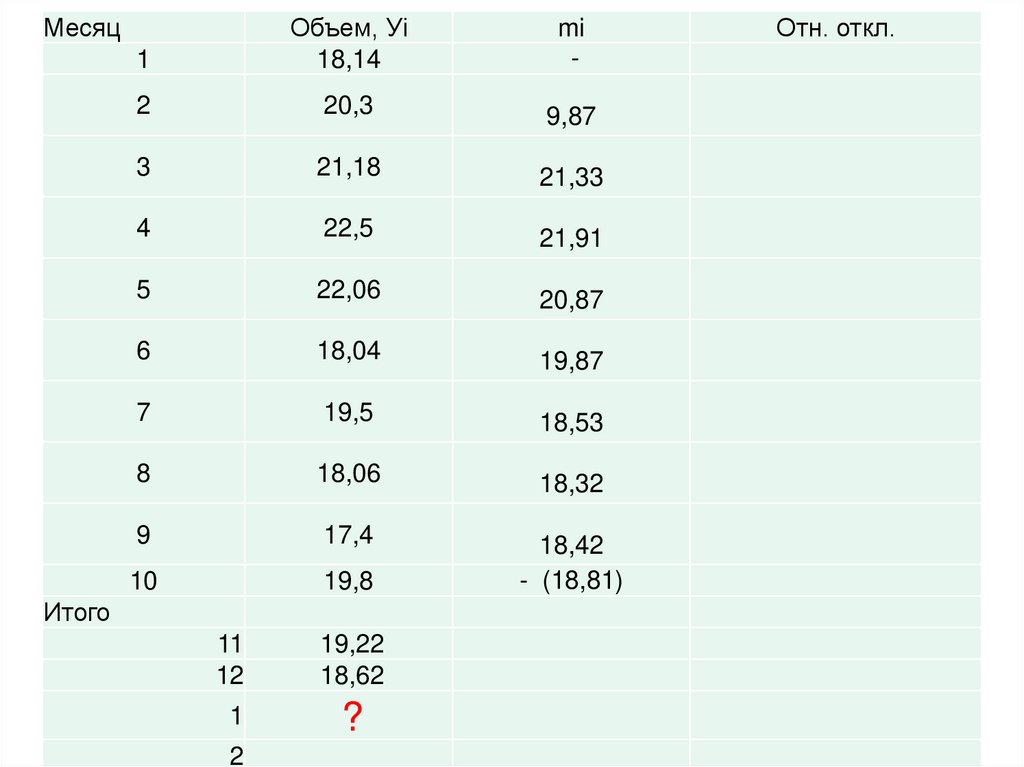Image resolution: width=1024 pixels, height=767 pixels.
Task: Select the cell containing 21,18
Action: click(349, 167)
